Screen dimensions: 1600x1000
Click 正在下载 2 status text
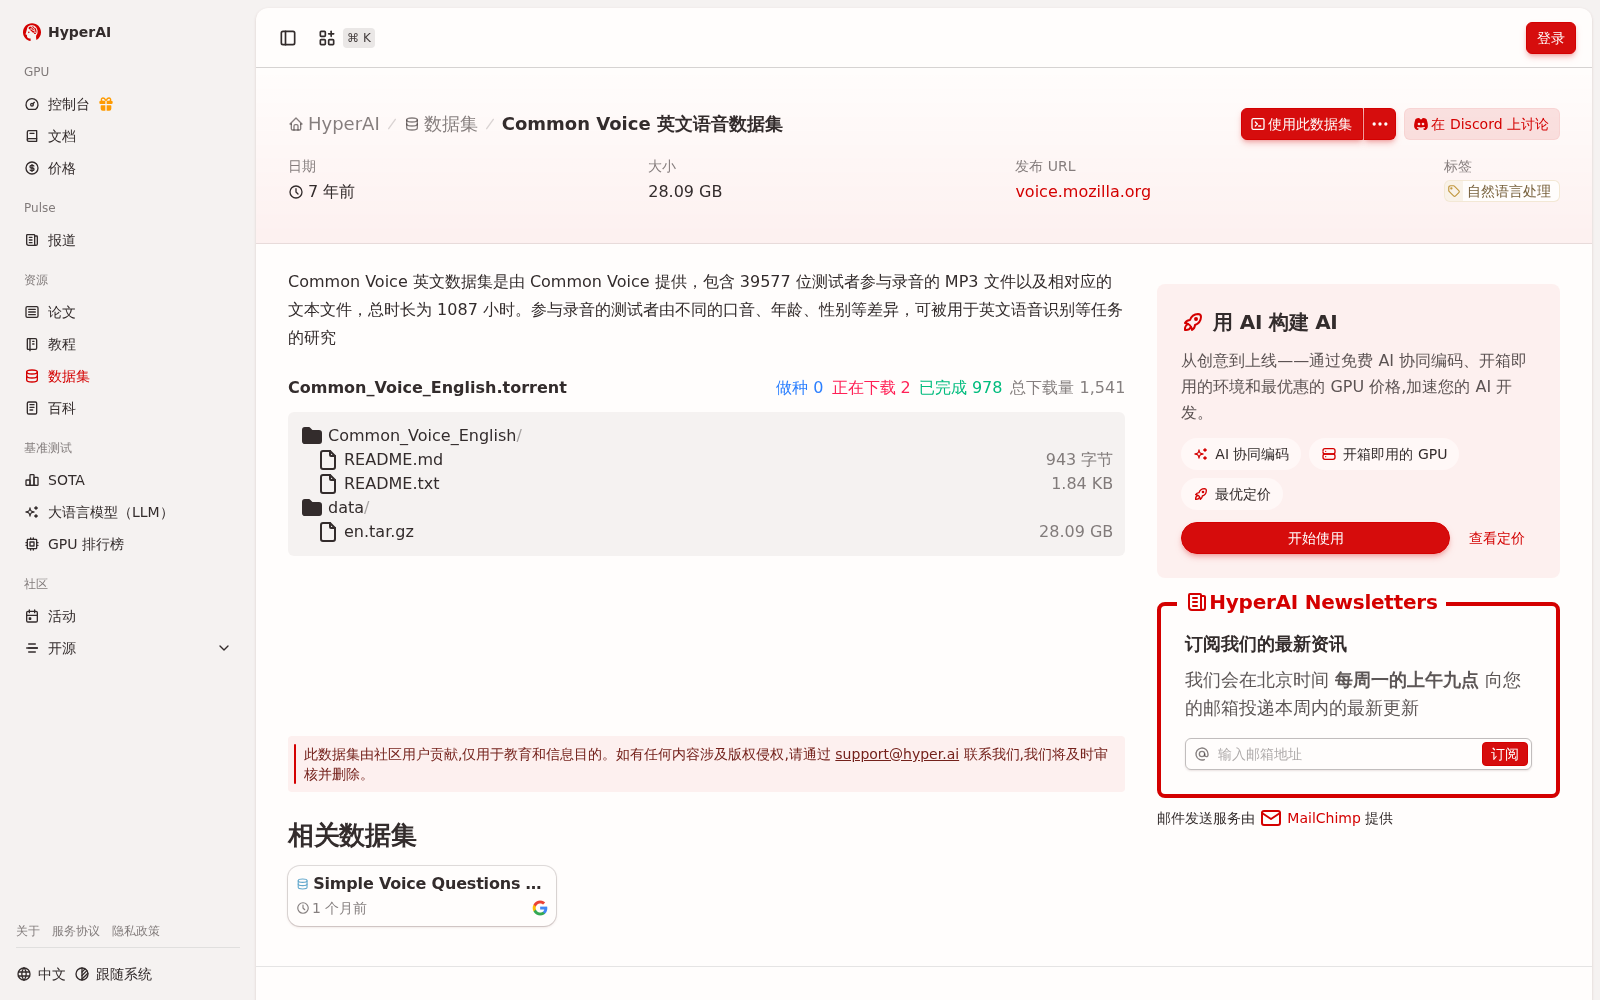[x=871, y=387]
